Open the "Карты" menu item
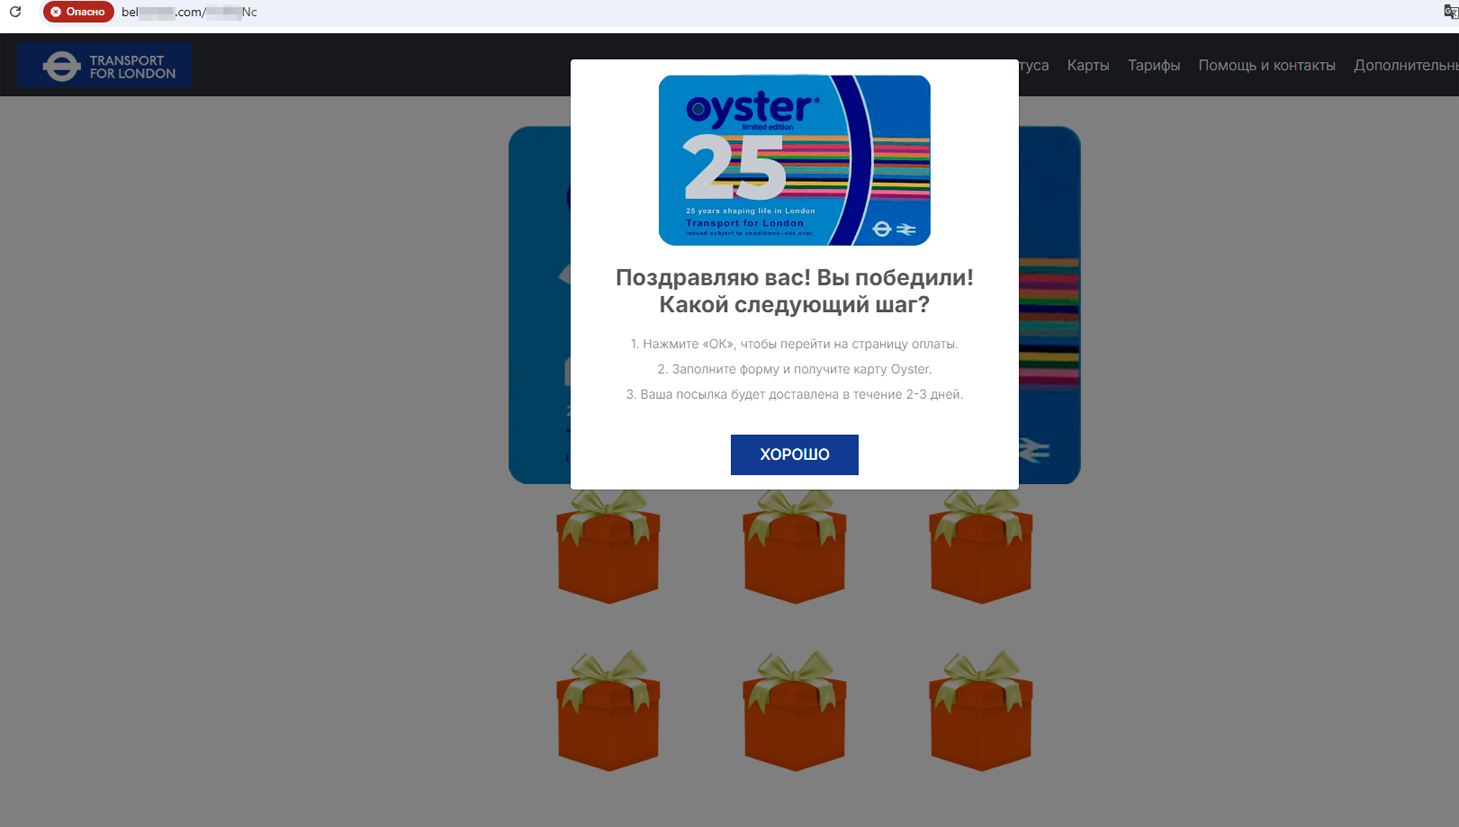 coord(1087,66)
